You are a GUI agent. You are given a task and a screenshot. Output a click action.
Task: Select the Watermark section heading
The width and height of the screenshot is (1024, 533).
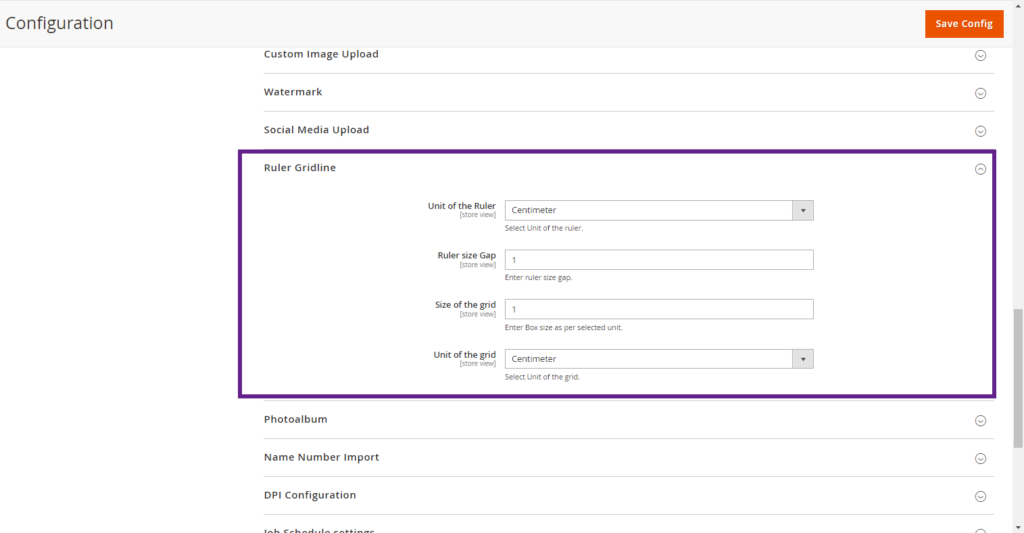pos(293,92)
